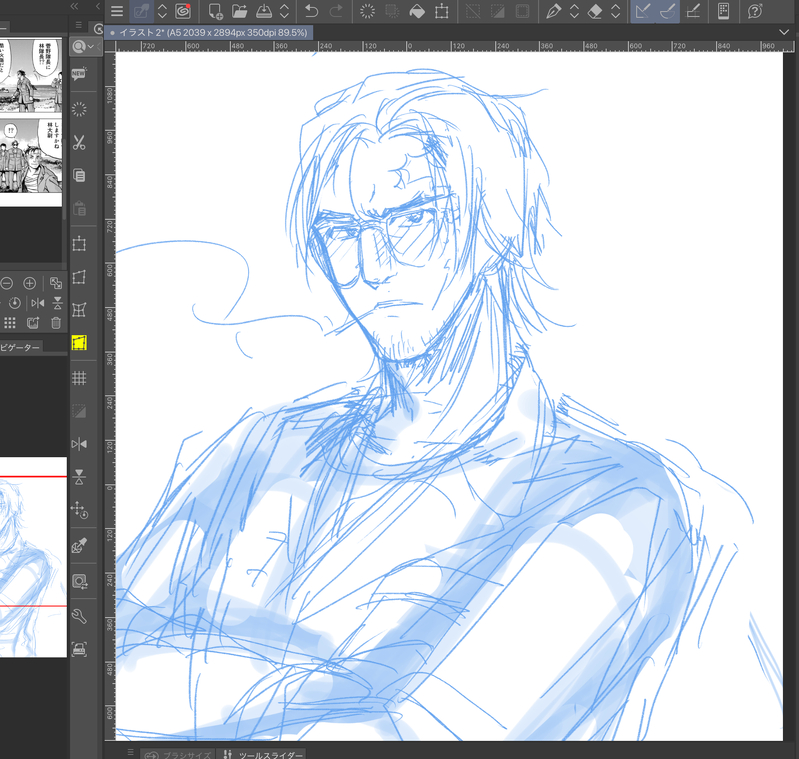Collapse panels with double left chevrons
This screenshot has width=799, height=759.
pyautogui.click(x=74, y=6)
